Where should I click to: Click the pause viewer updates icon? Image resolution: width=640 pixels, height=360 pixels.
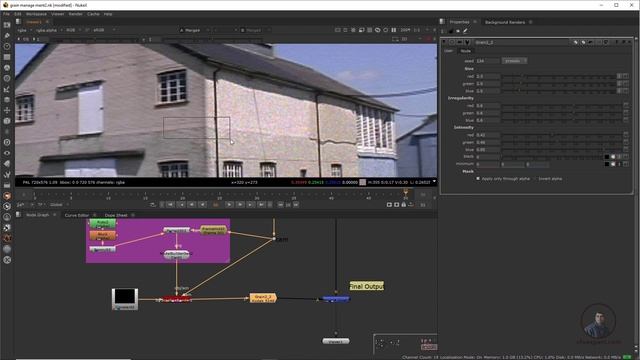pyautogui.click(x=393, y=30)
